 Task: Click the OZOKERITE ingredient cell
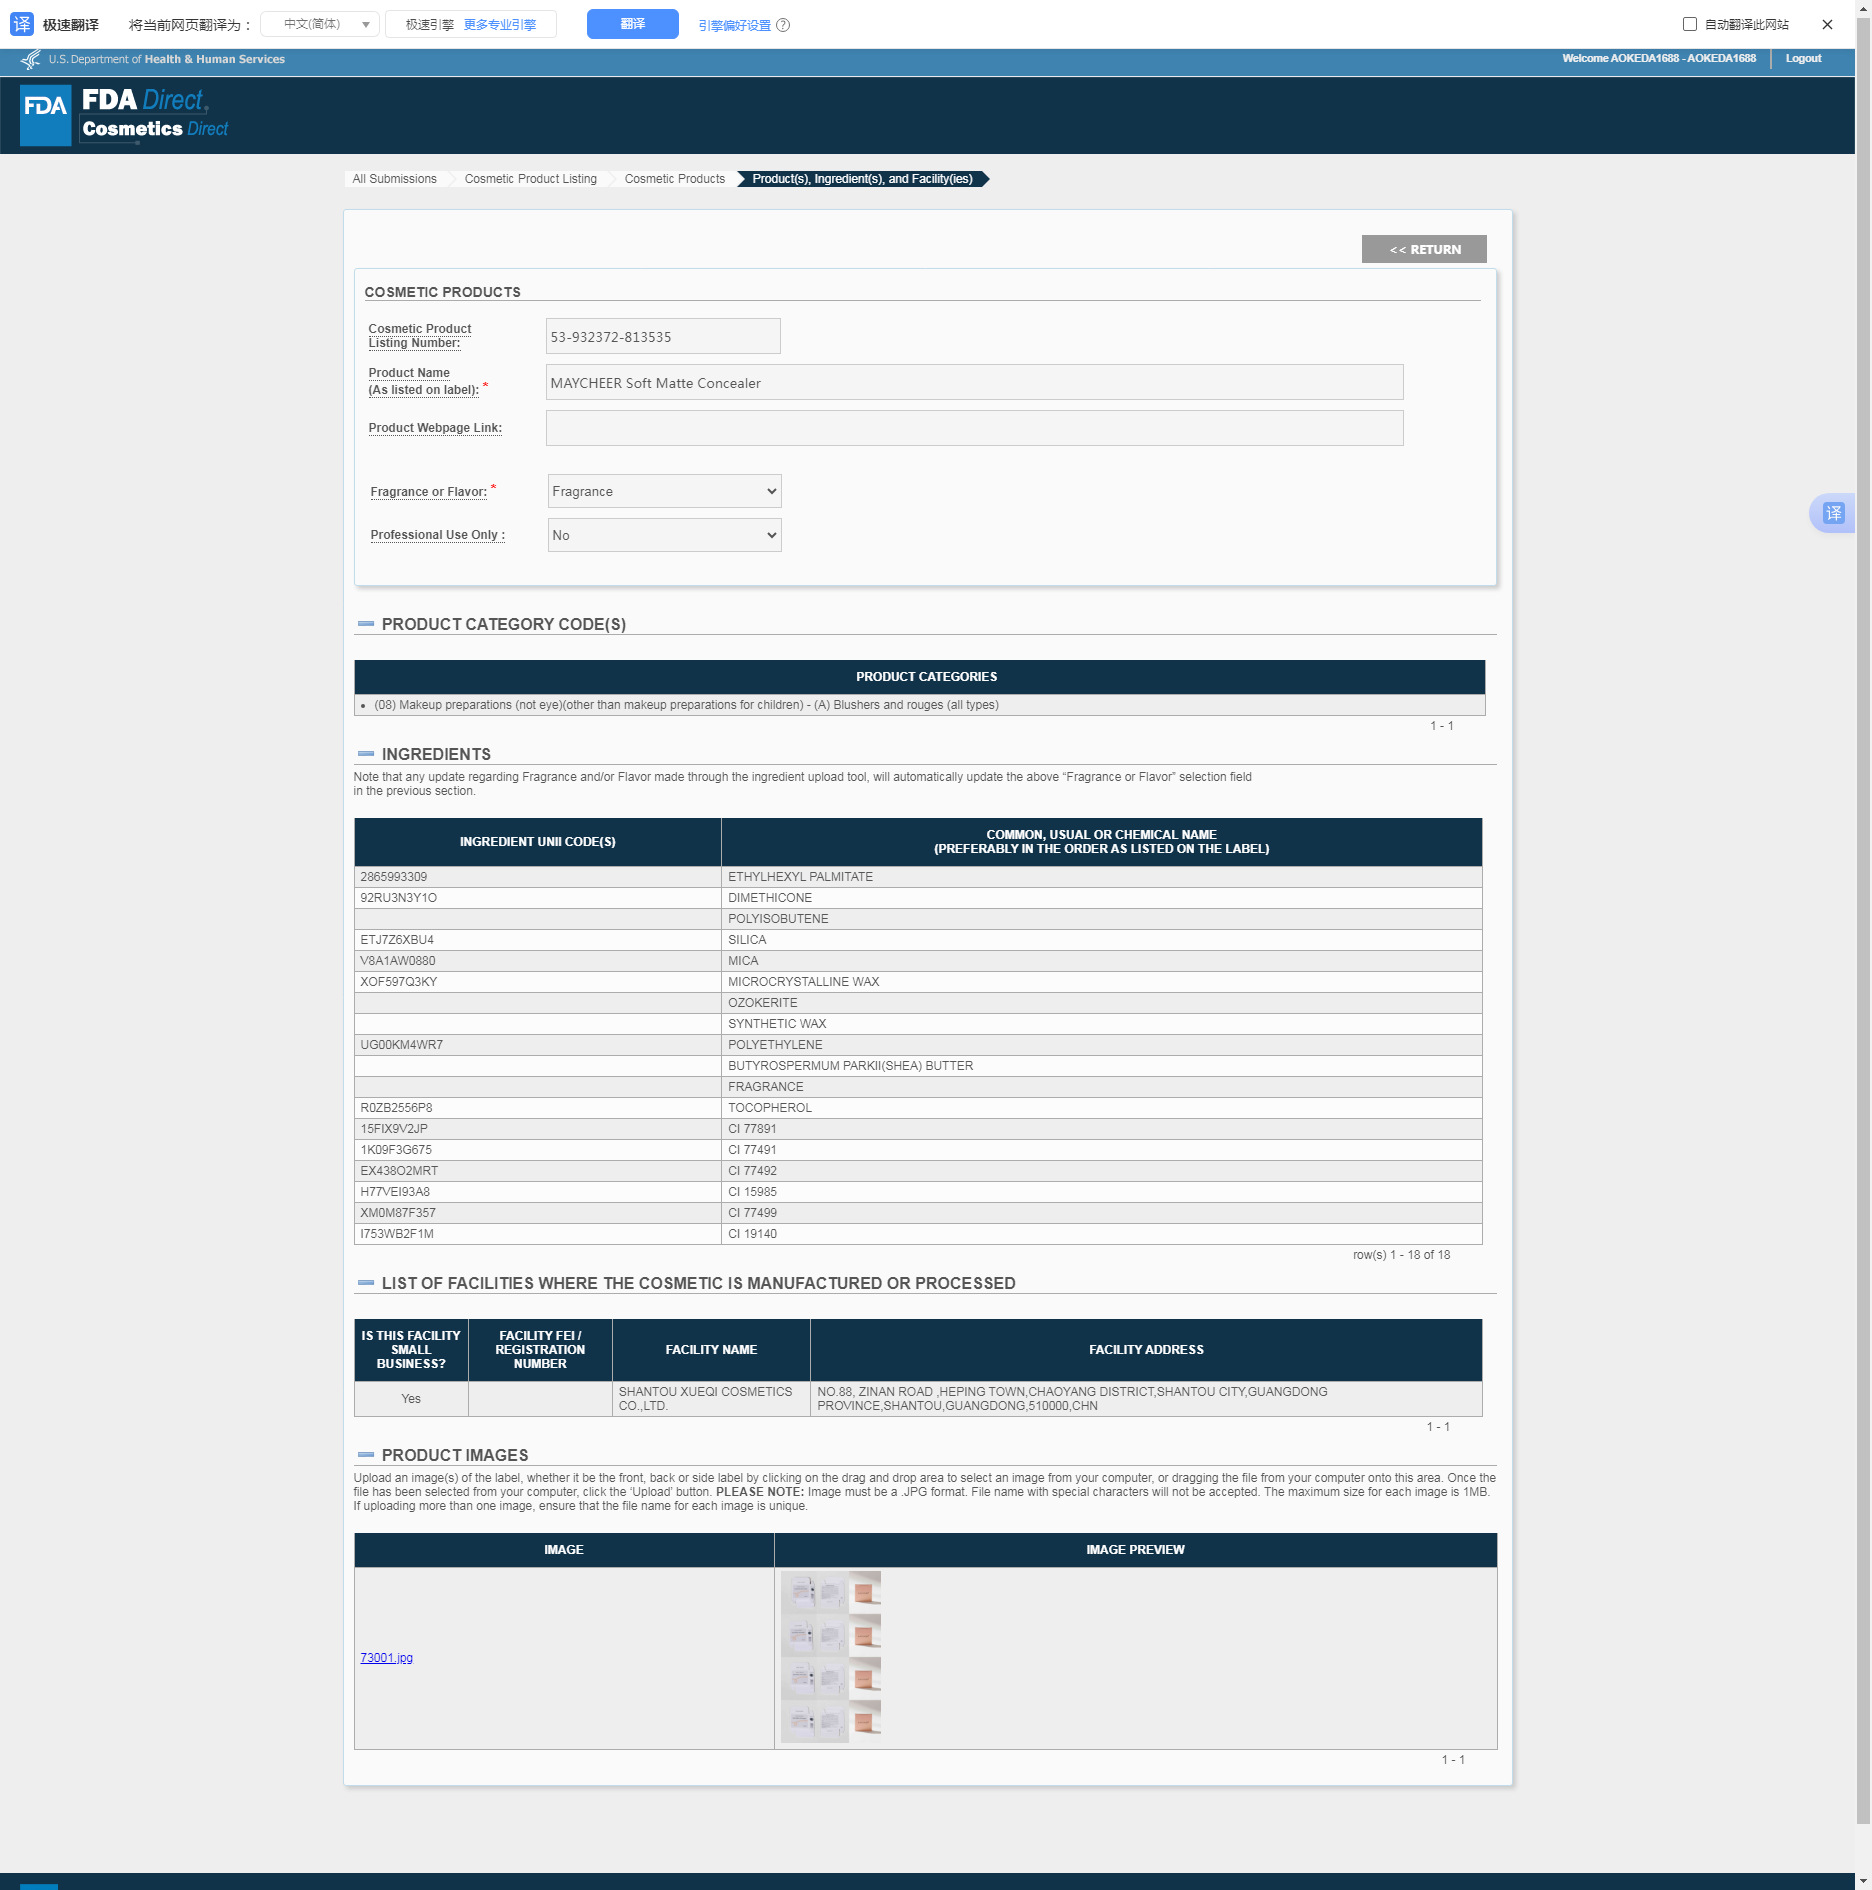coord(1101,1003)
